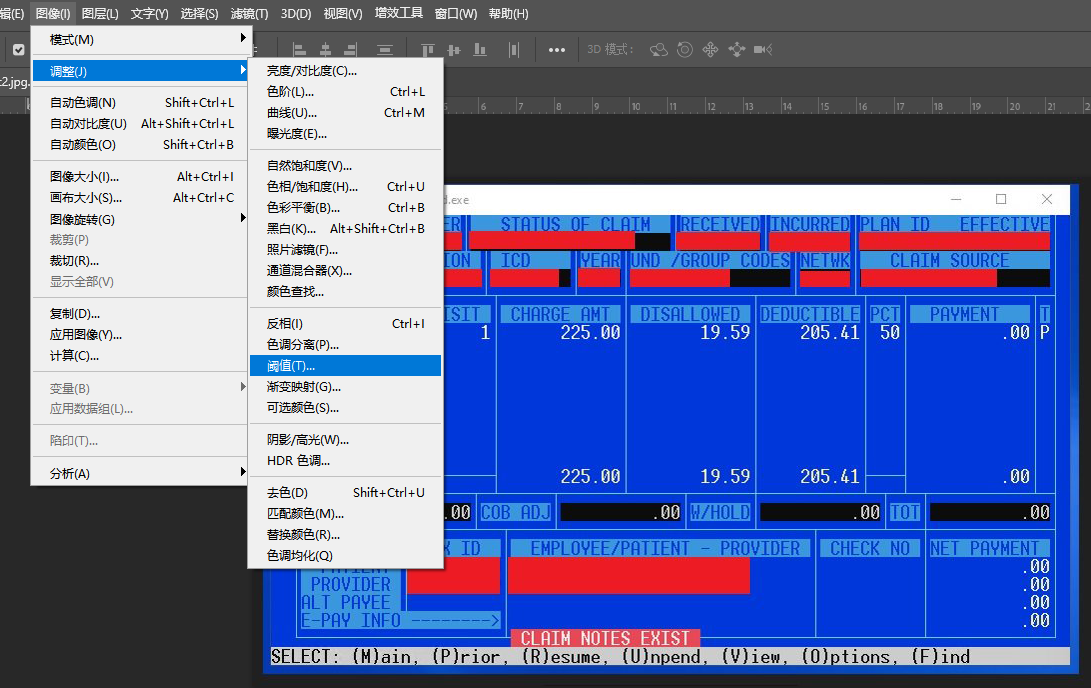Click the distribute vertically icon

pyautogui.click(x=385, y=49)
